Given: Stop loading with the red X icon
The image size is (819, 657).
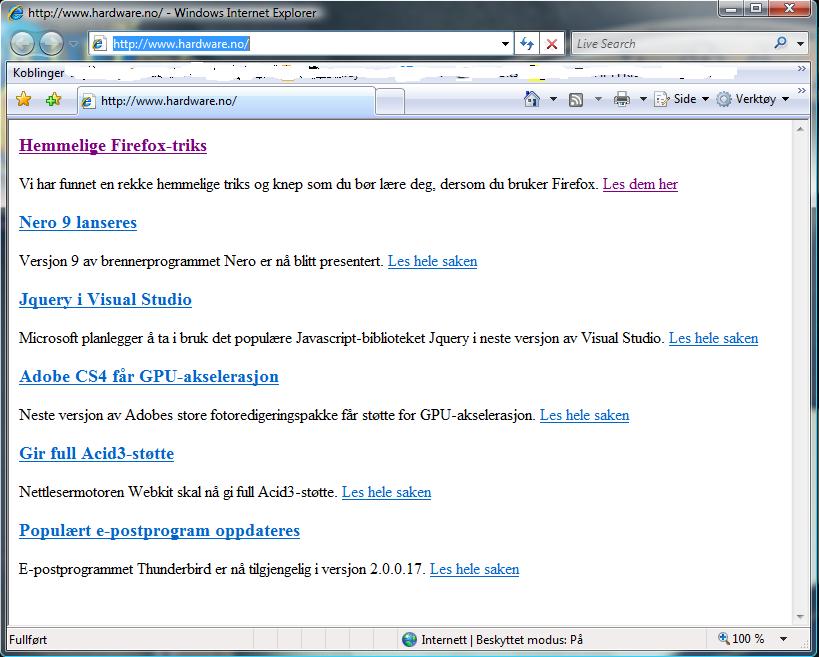Looking at the screenshot, I should click(552, 44).
